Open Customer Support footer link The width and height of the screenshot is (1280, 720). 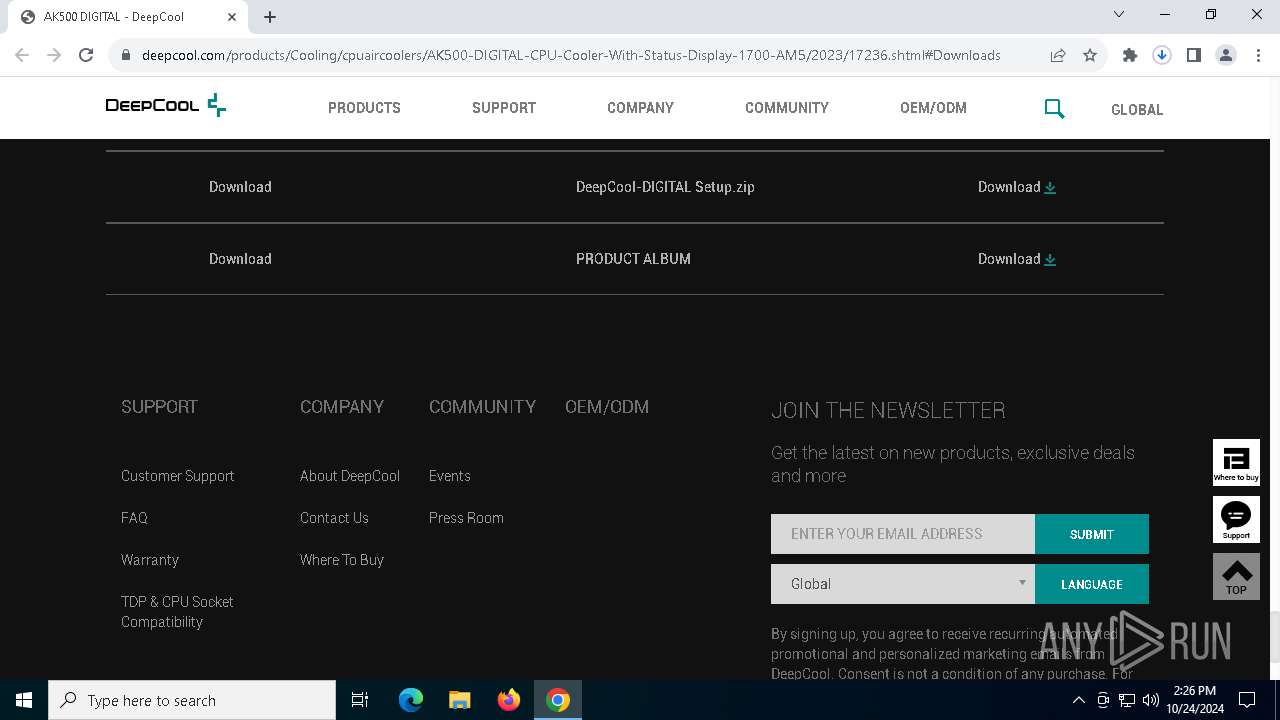pos(178,476)
